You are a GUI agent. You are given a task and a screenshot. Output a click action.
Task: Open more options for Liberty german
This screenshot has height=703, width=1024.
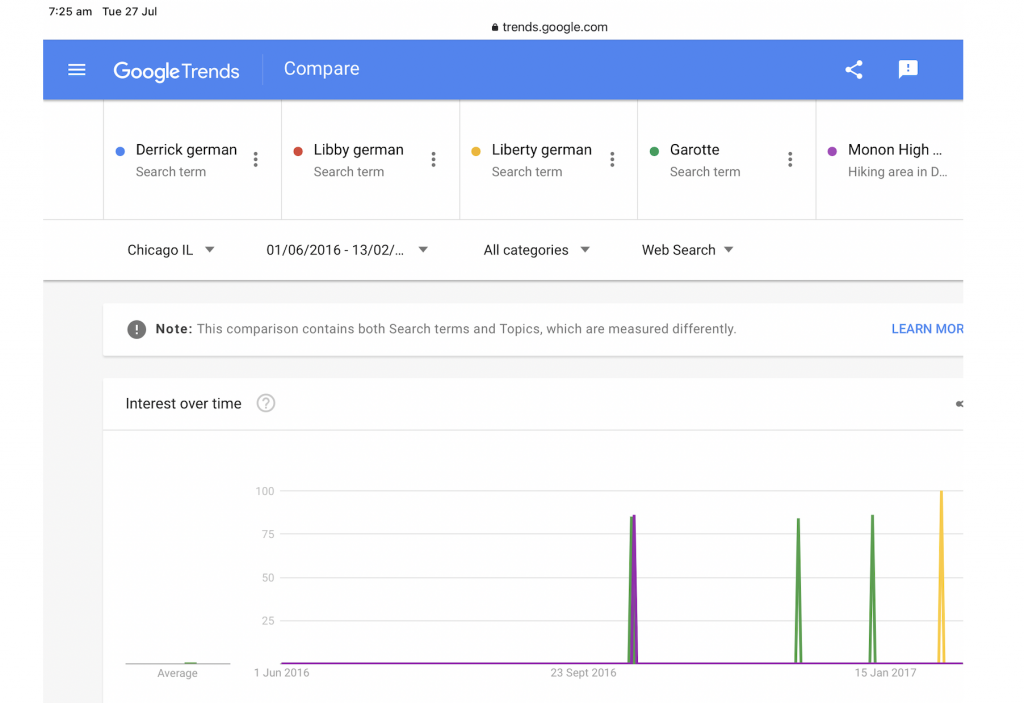pyautogui.click(x=612, y=160)
